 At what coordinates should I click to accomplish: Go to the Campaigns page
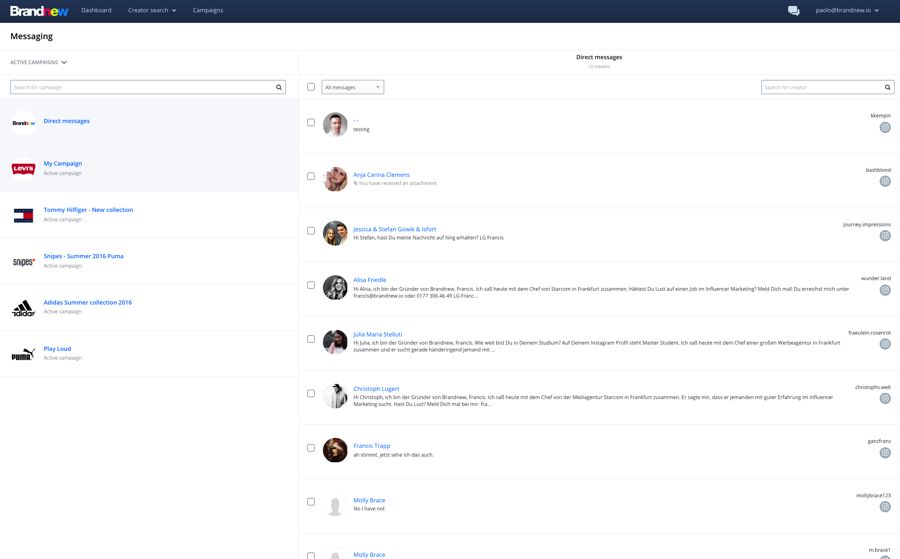[208, 10]
